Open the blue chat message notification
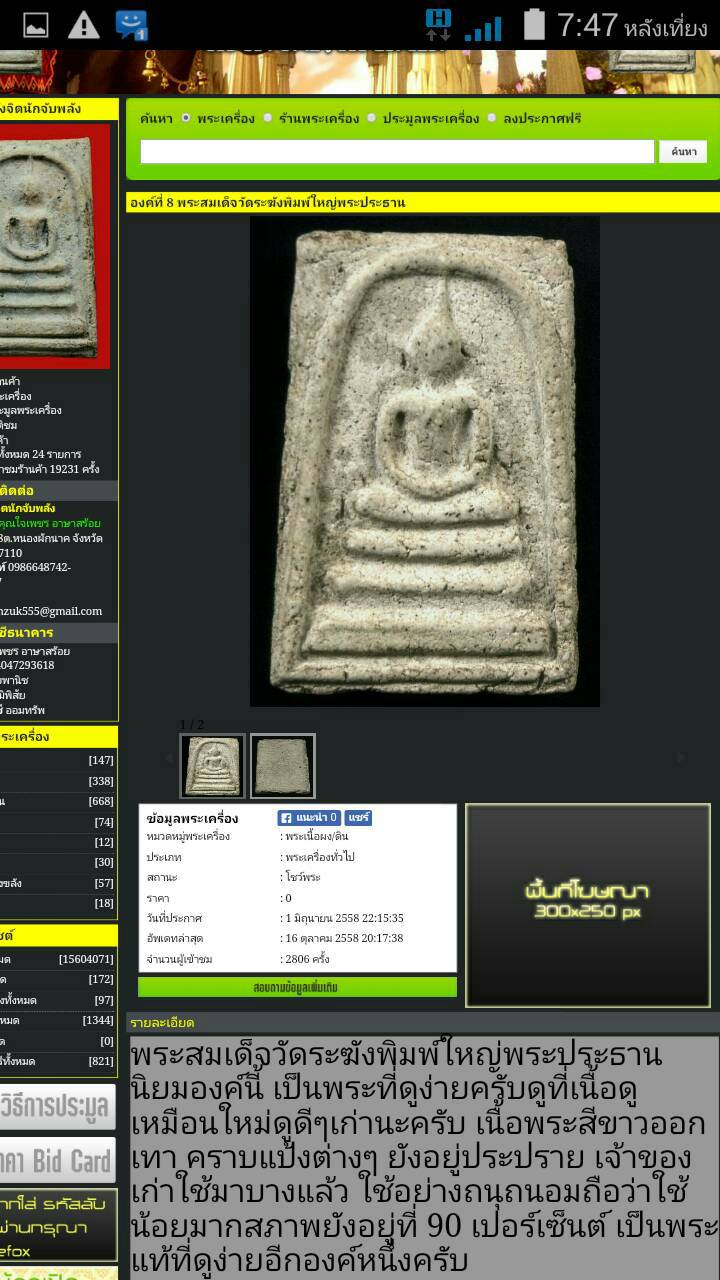The width and height of the screenshot is (720, 1280). [131, 25]
